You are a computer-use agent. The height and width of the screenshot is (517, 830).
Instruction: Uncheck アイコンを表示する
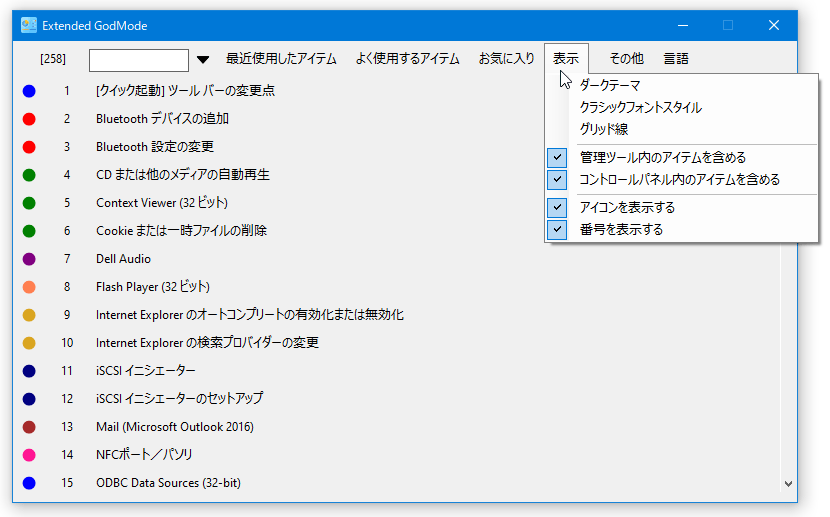557,207
